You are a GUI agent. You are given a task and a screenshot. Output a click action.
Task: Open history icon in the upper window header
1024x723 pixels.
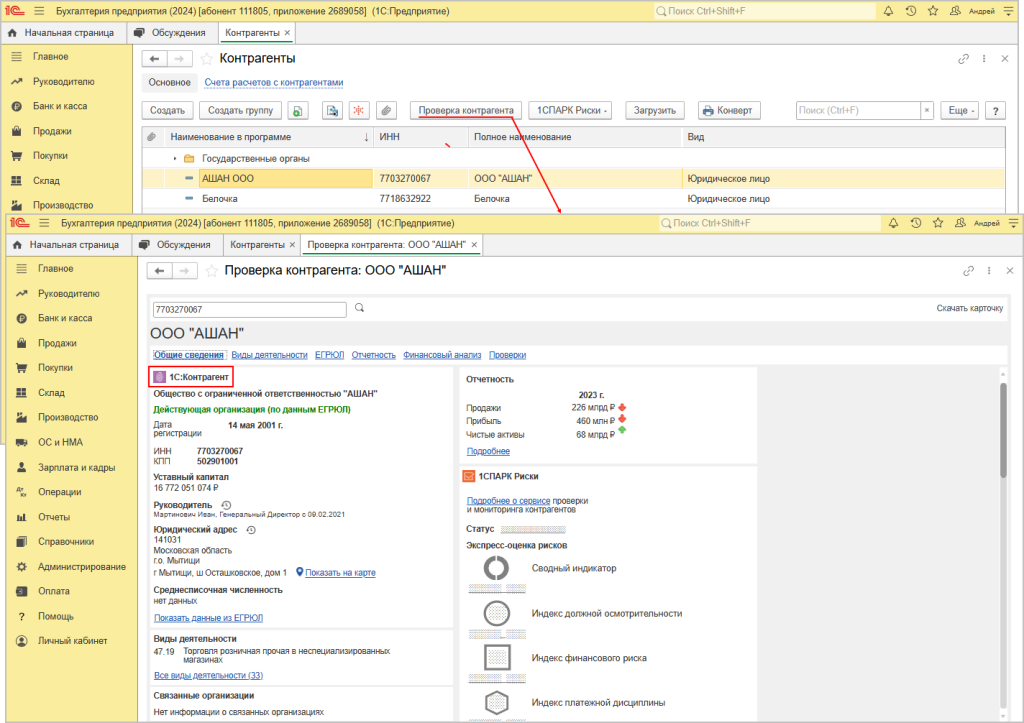pyautogui.click(x=910, y=11)
